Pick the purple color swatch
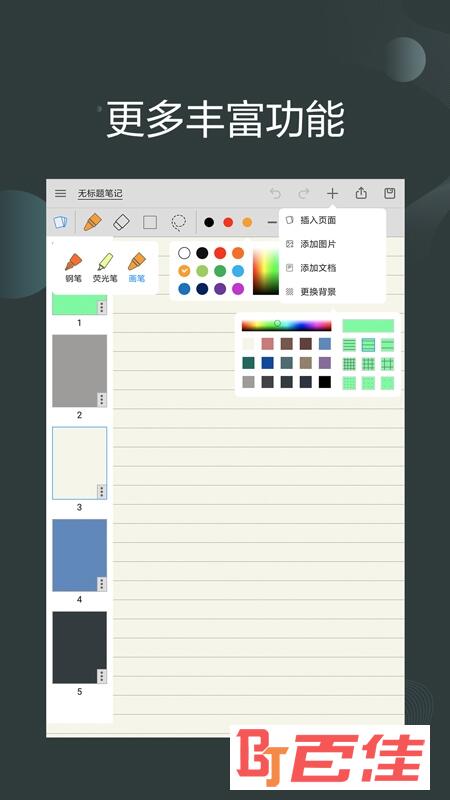The width and height of the screenshot is (450, 800). [220, 289]
